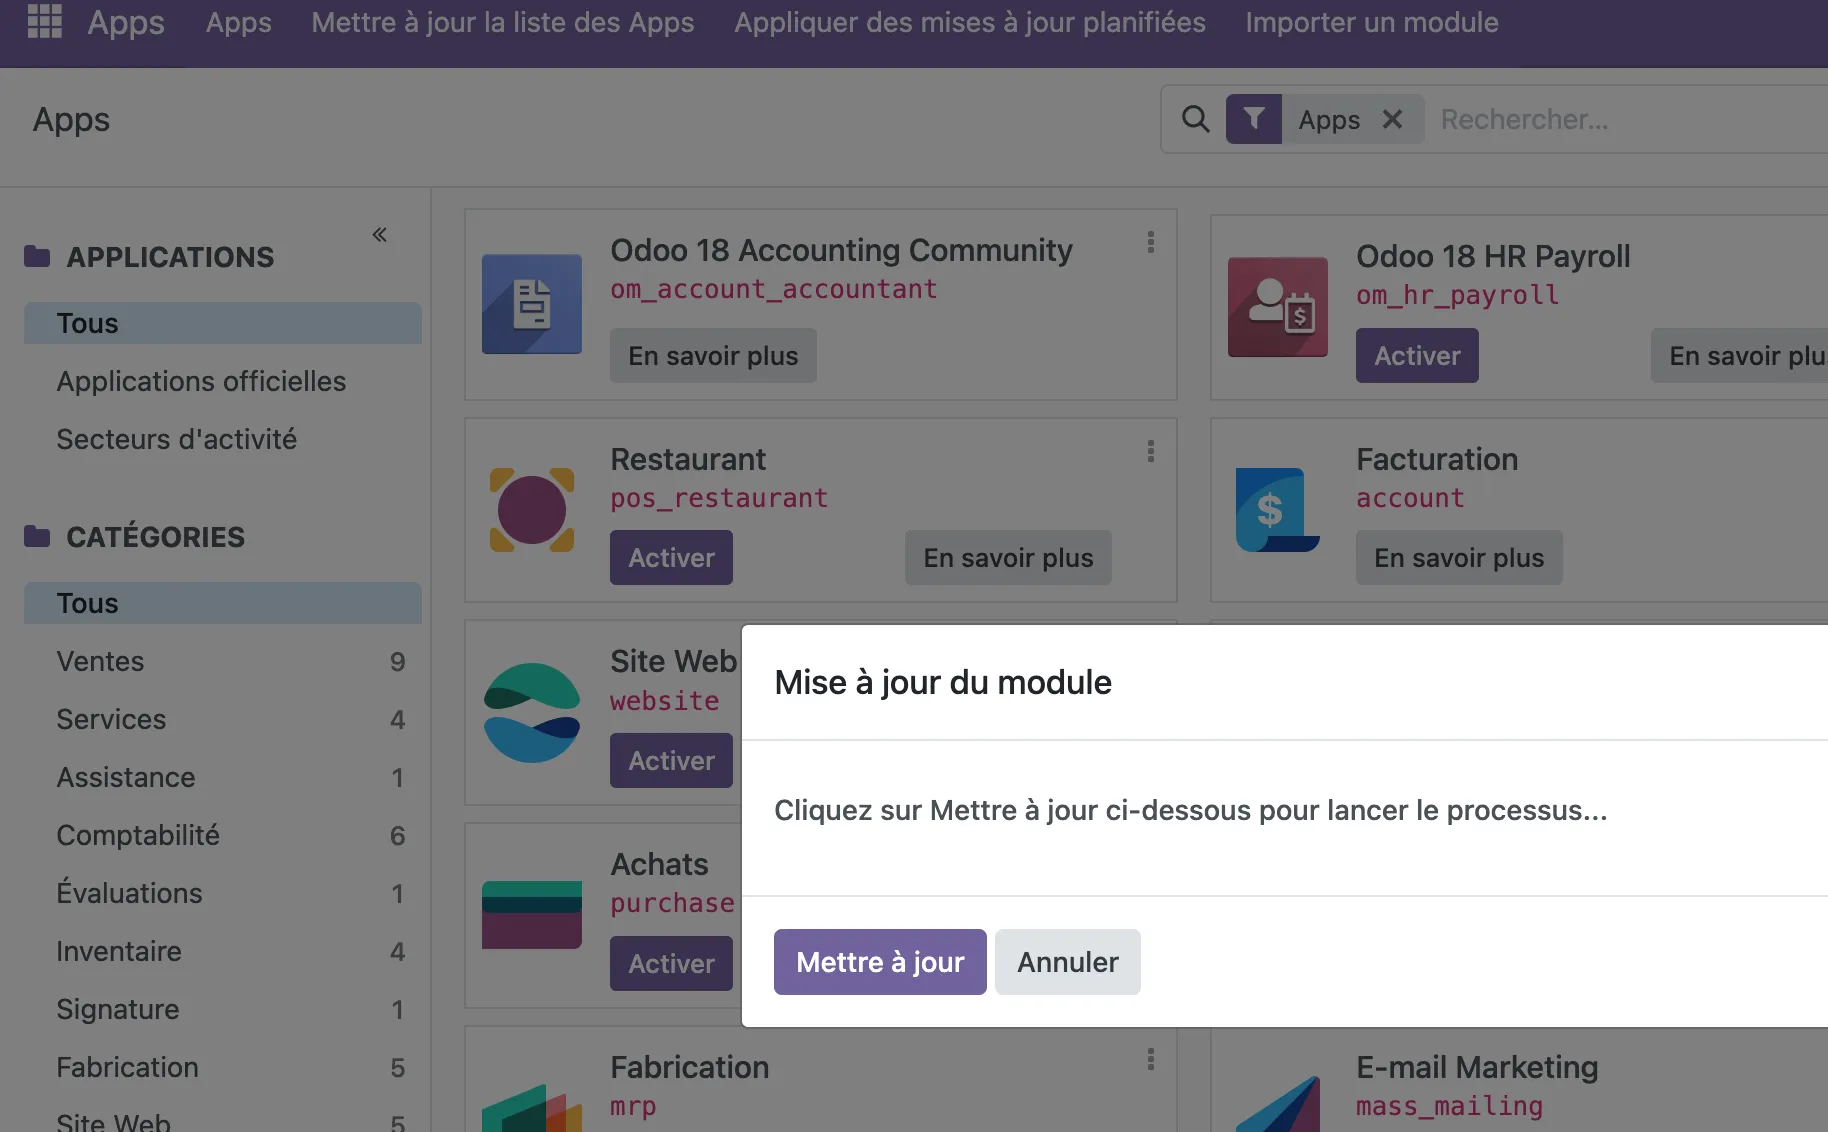
Task: Click the mass_mailing technical name
Action: point(1449,1106)
